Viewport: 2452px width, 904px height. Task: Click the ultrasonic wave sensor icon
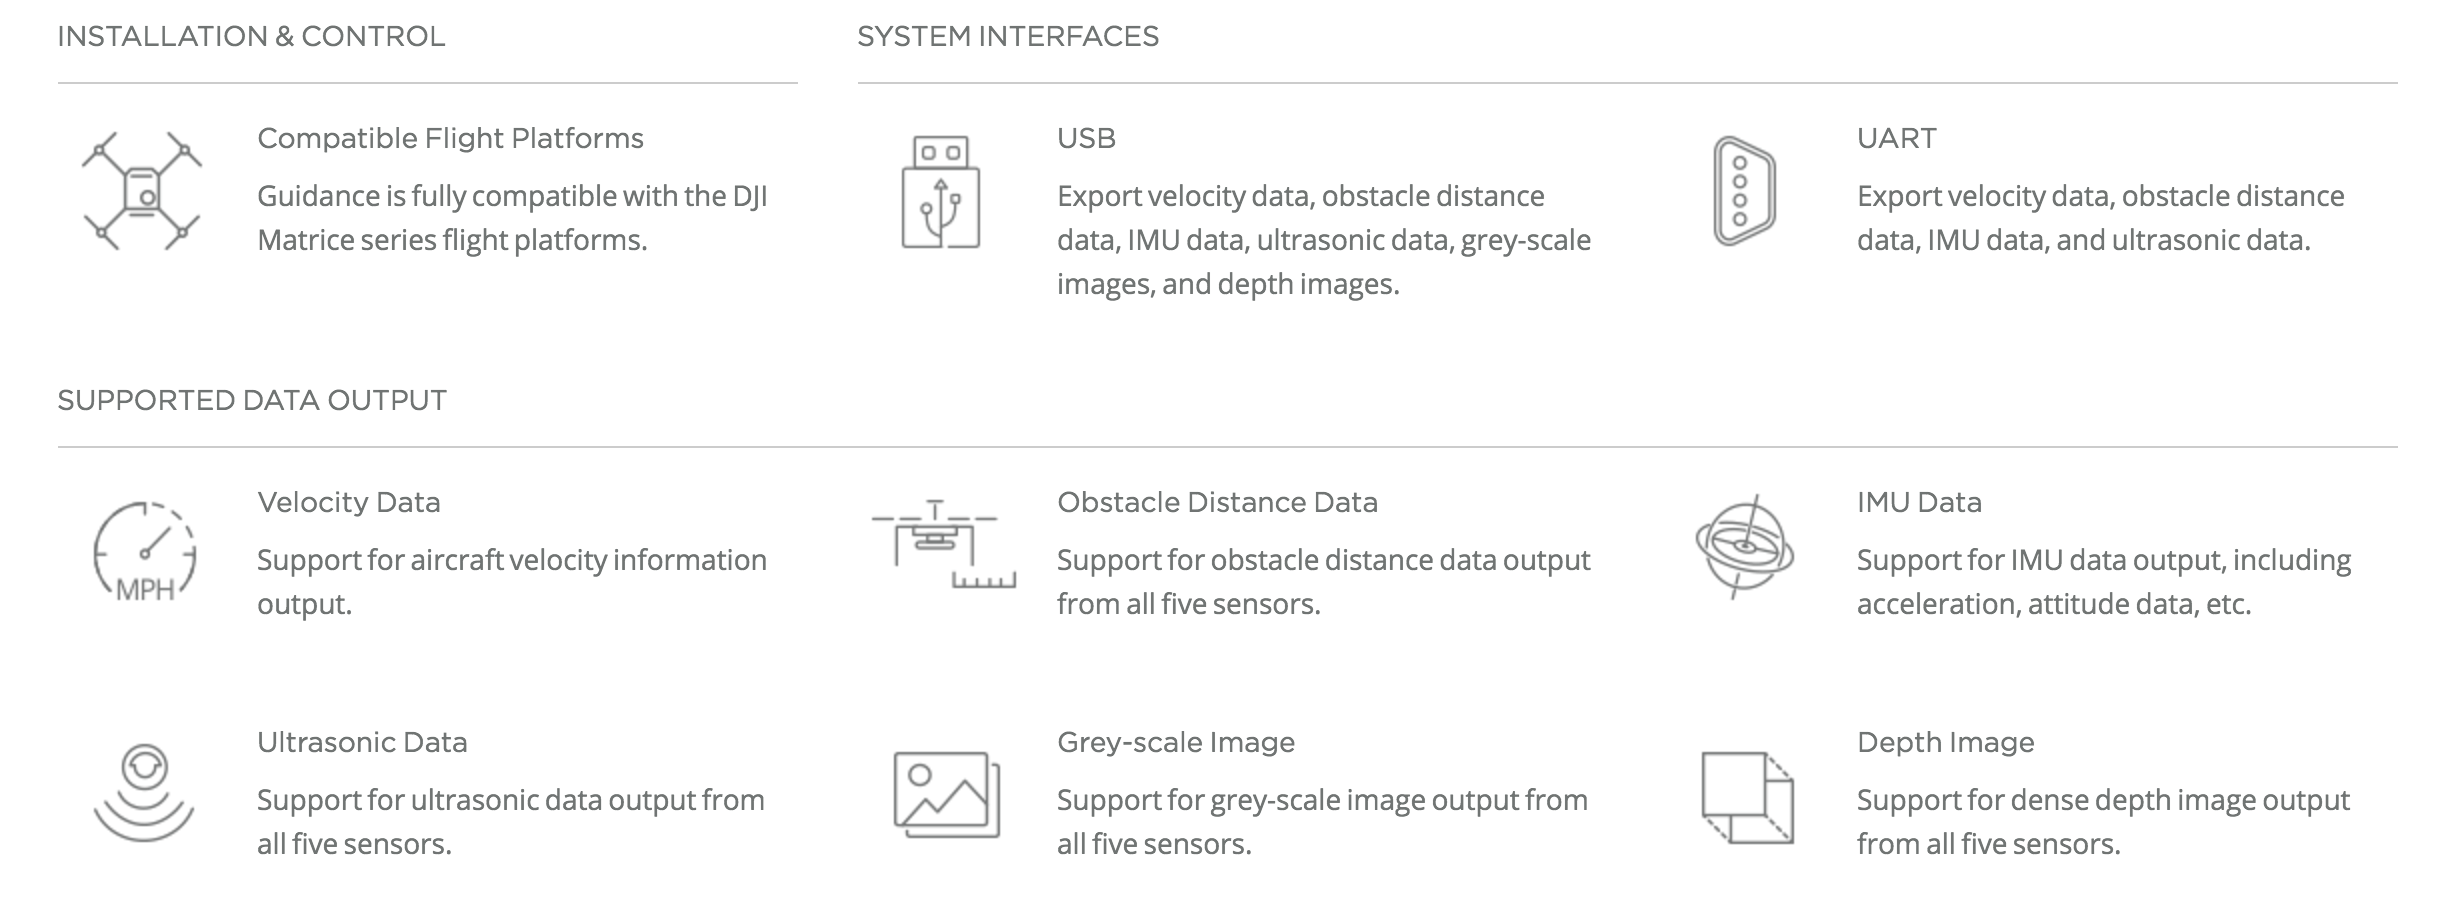click(x=144, y=793)
